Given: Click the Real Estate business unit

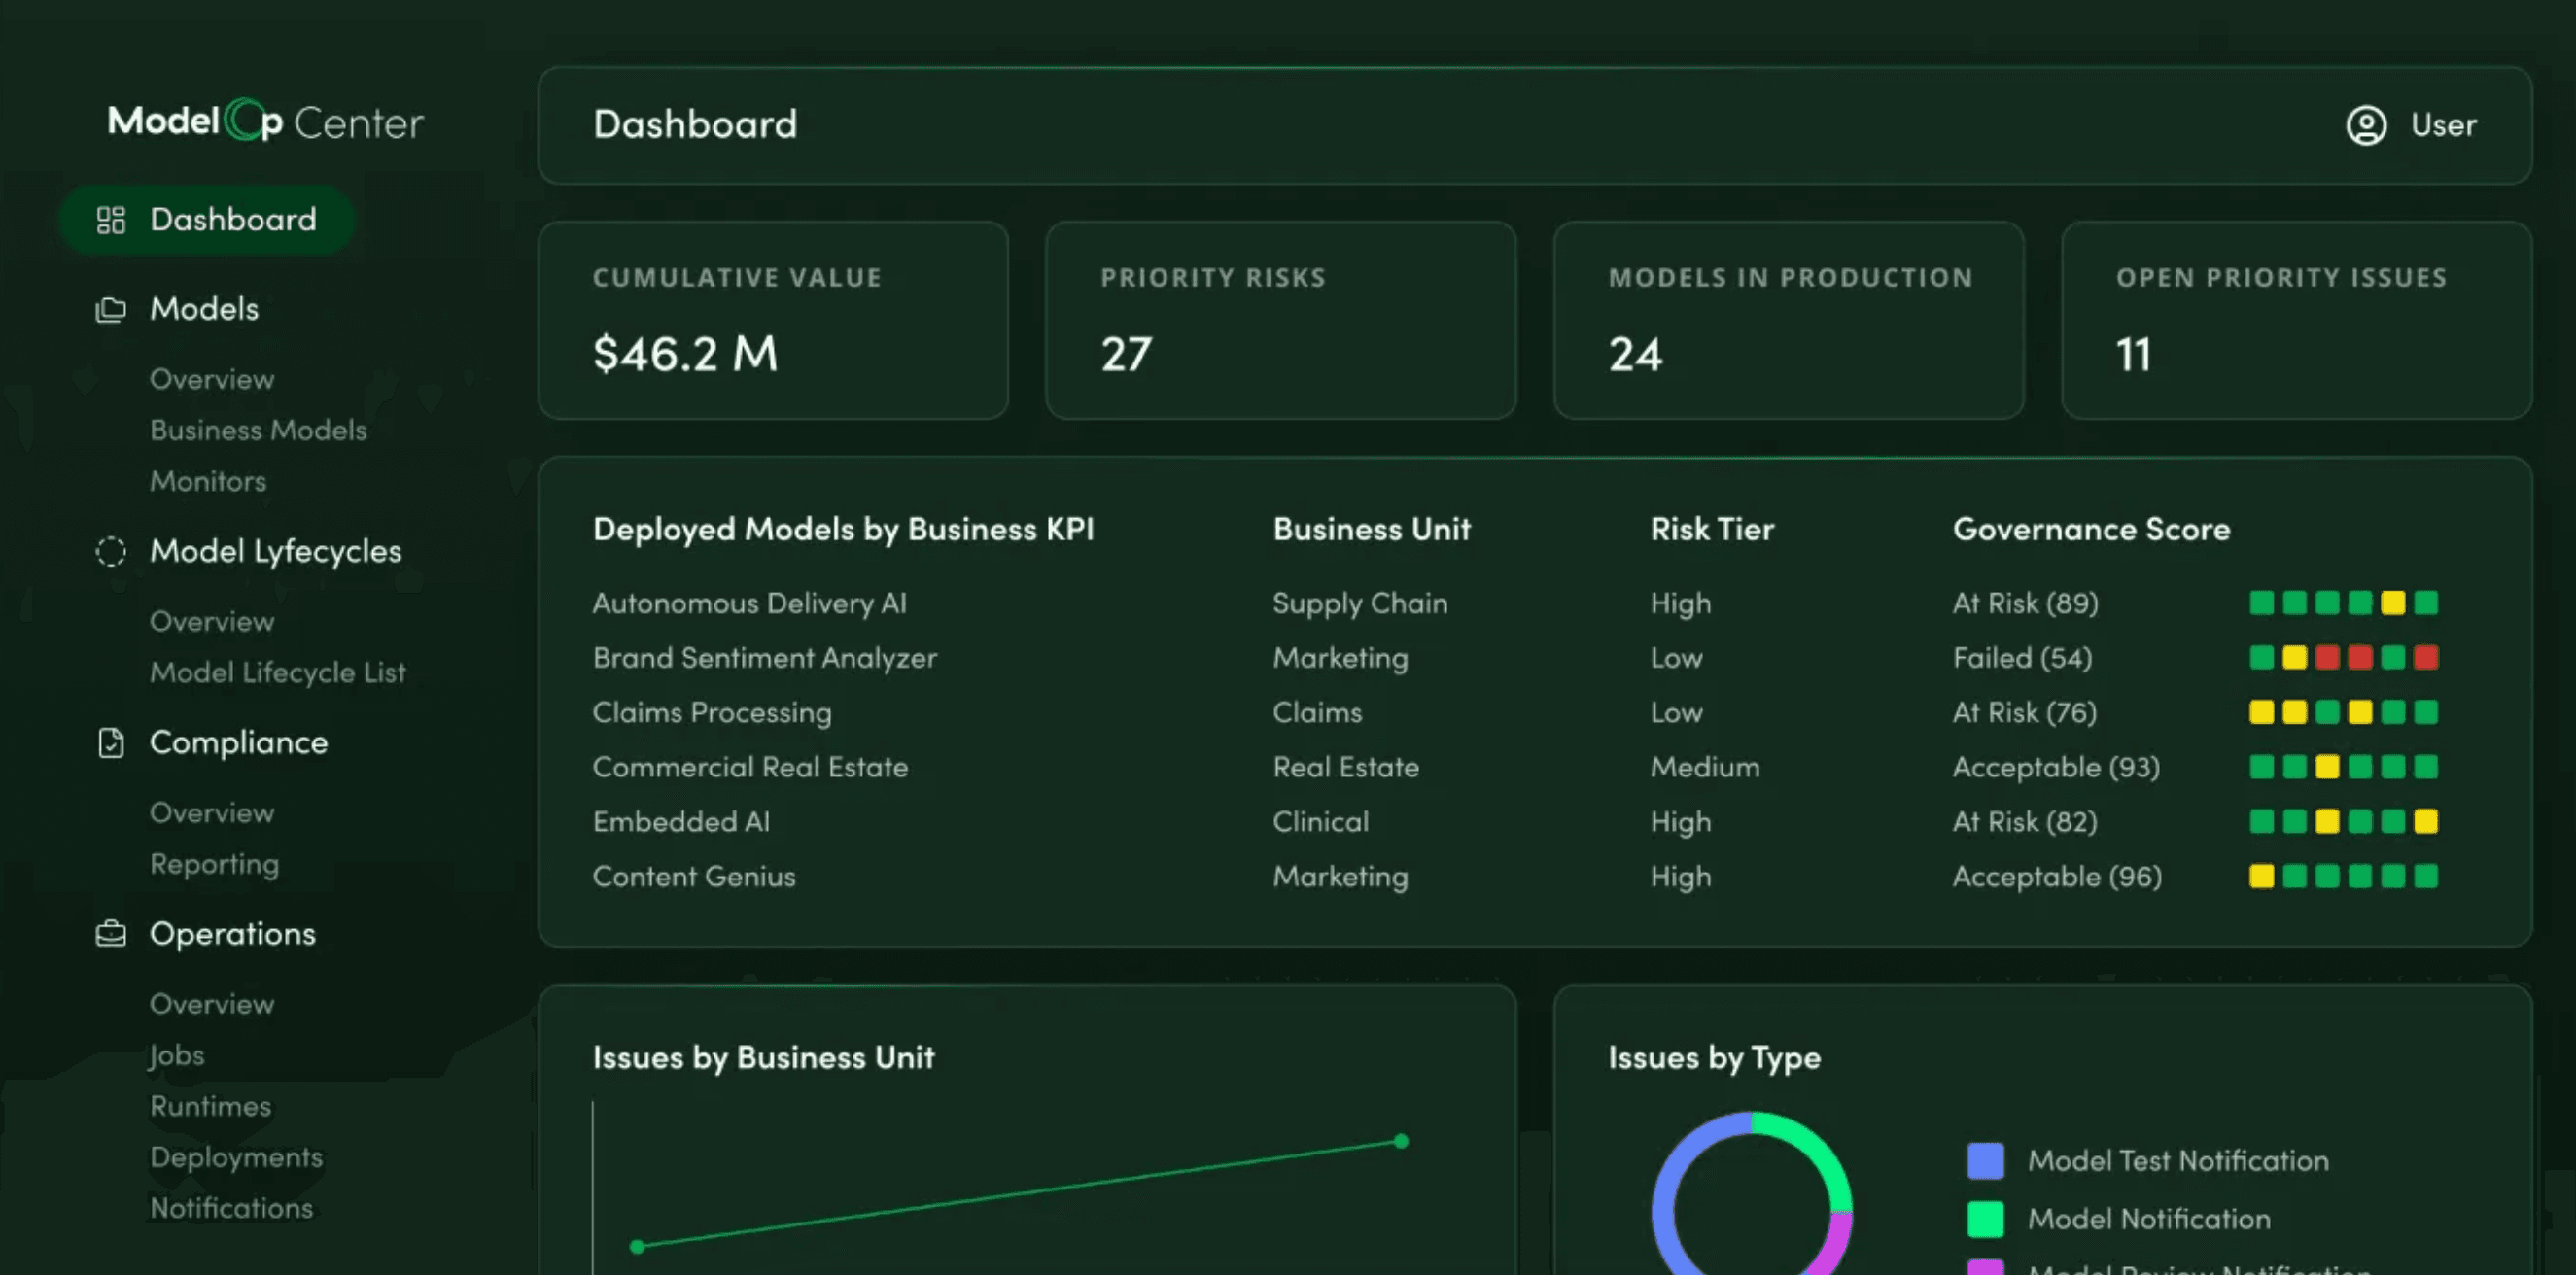Looking at the screenshot, I should point(1346,767).
